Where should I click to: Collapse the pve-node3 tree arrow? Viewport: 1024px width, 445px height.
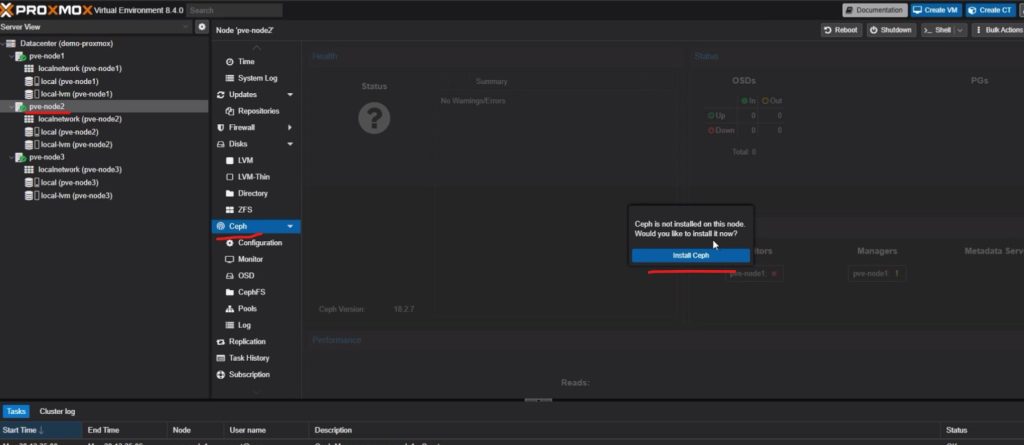(x=10, y=157)
